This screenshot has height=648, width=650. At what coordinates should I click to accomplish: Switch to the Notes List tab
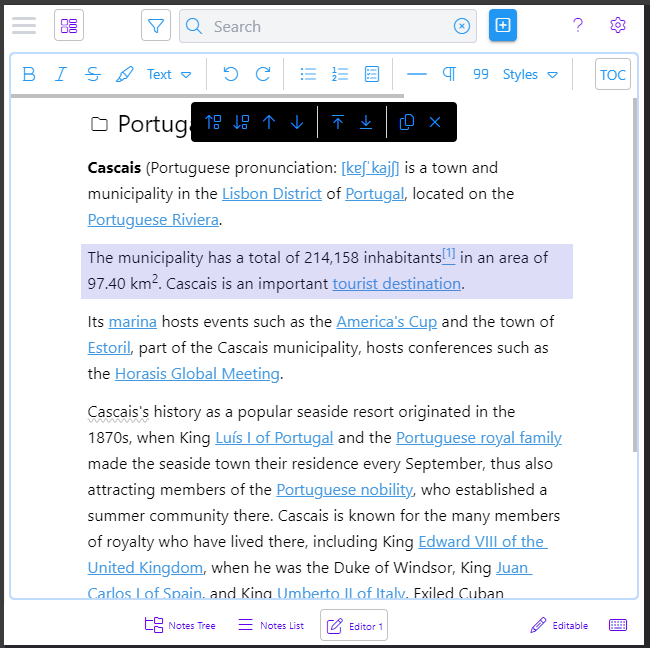coord(271,625)
